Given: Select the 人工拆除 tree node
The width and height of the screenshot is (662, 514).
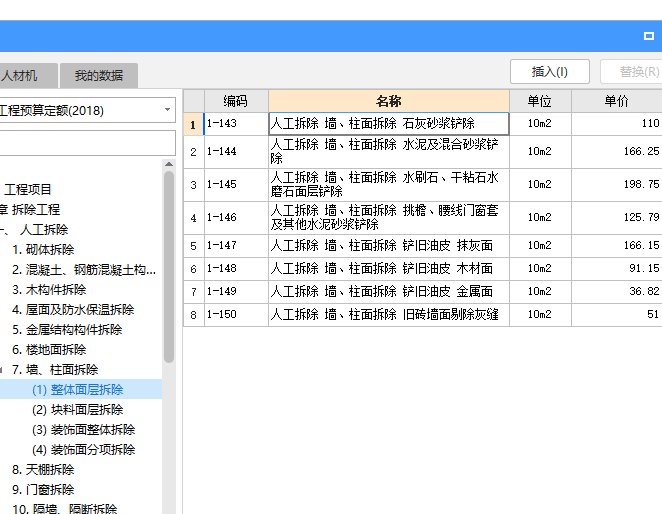Looking at the screenshot, I should 44,229.
